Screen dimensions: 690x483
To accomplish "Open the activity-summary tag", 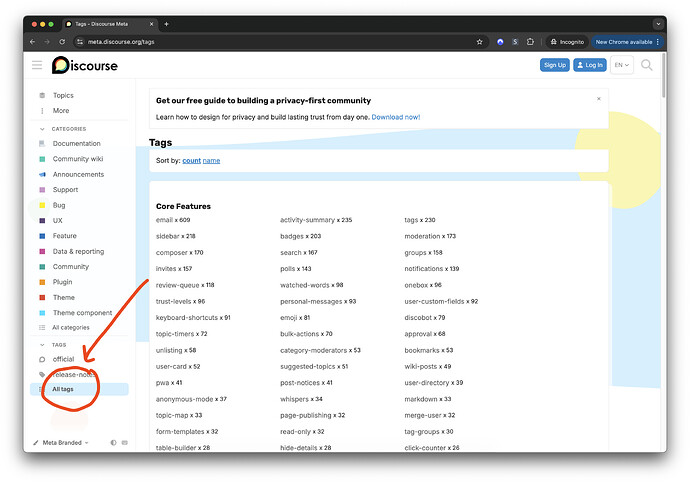I will point(307,220).
